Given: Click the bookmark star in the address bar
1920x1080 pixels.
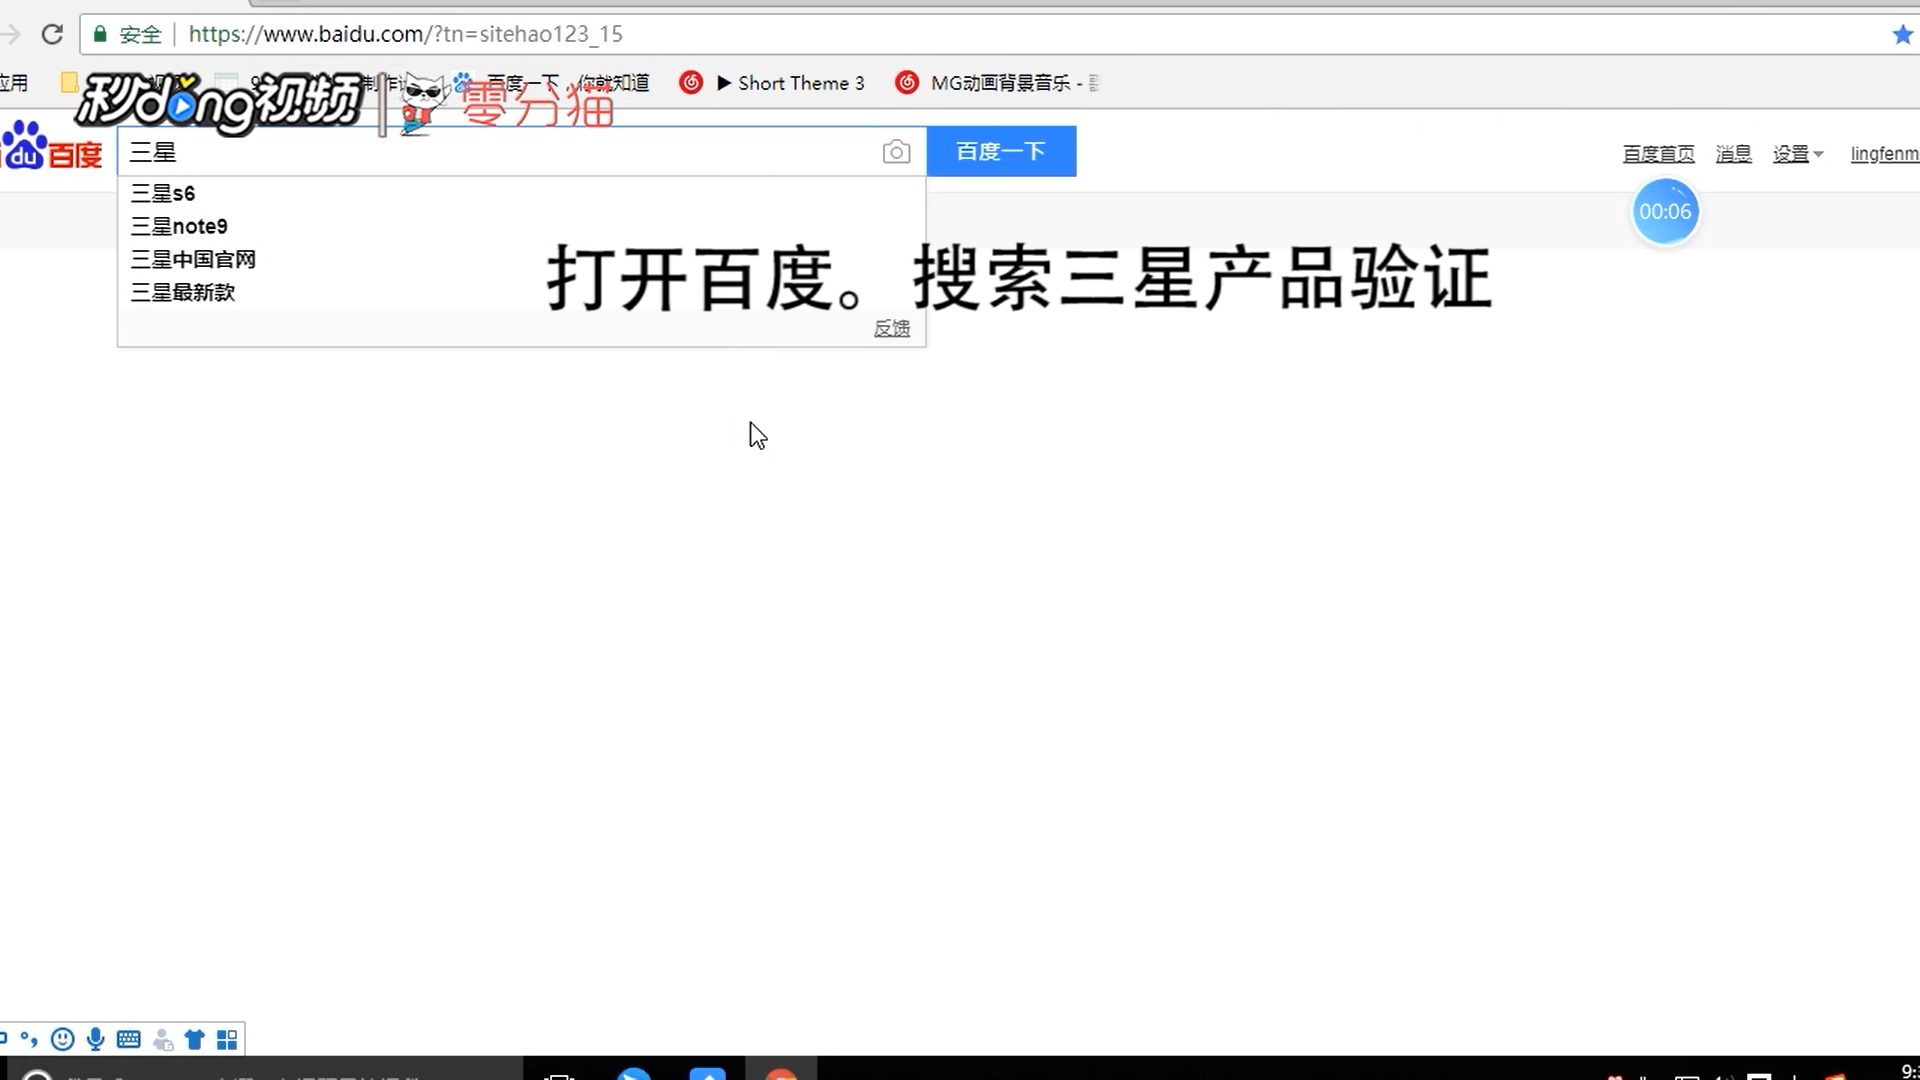Looking at the screenshot, I should pyautogui.click(x=1902, y=34).
